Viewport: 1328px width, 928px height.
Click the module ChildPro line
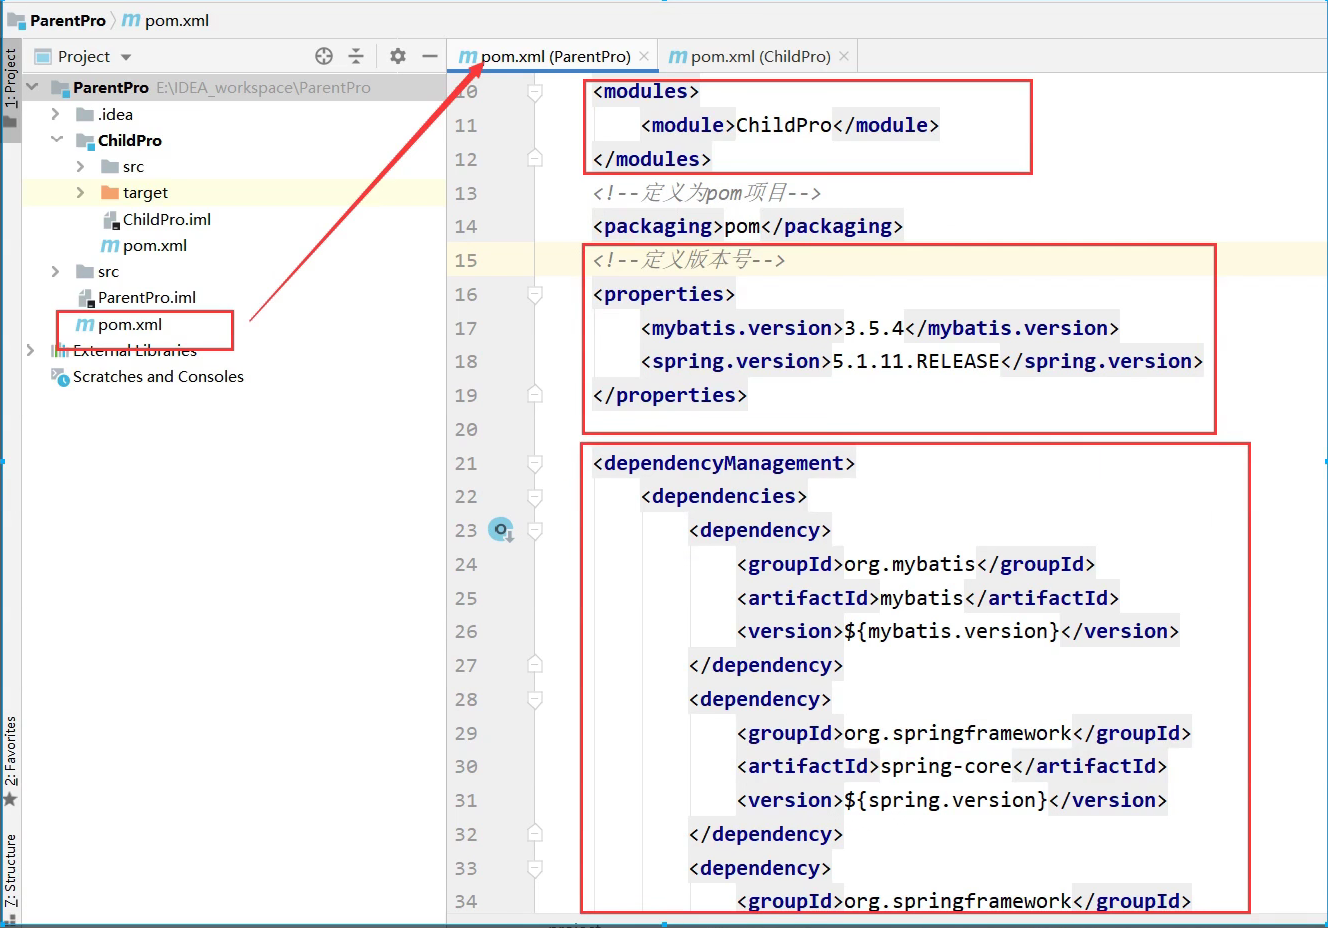click(x=790, y=125)
